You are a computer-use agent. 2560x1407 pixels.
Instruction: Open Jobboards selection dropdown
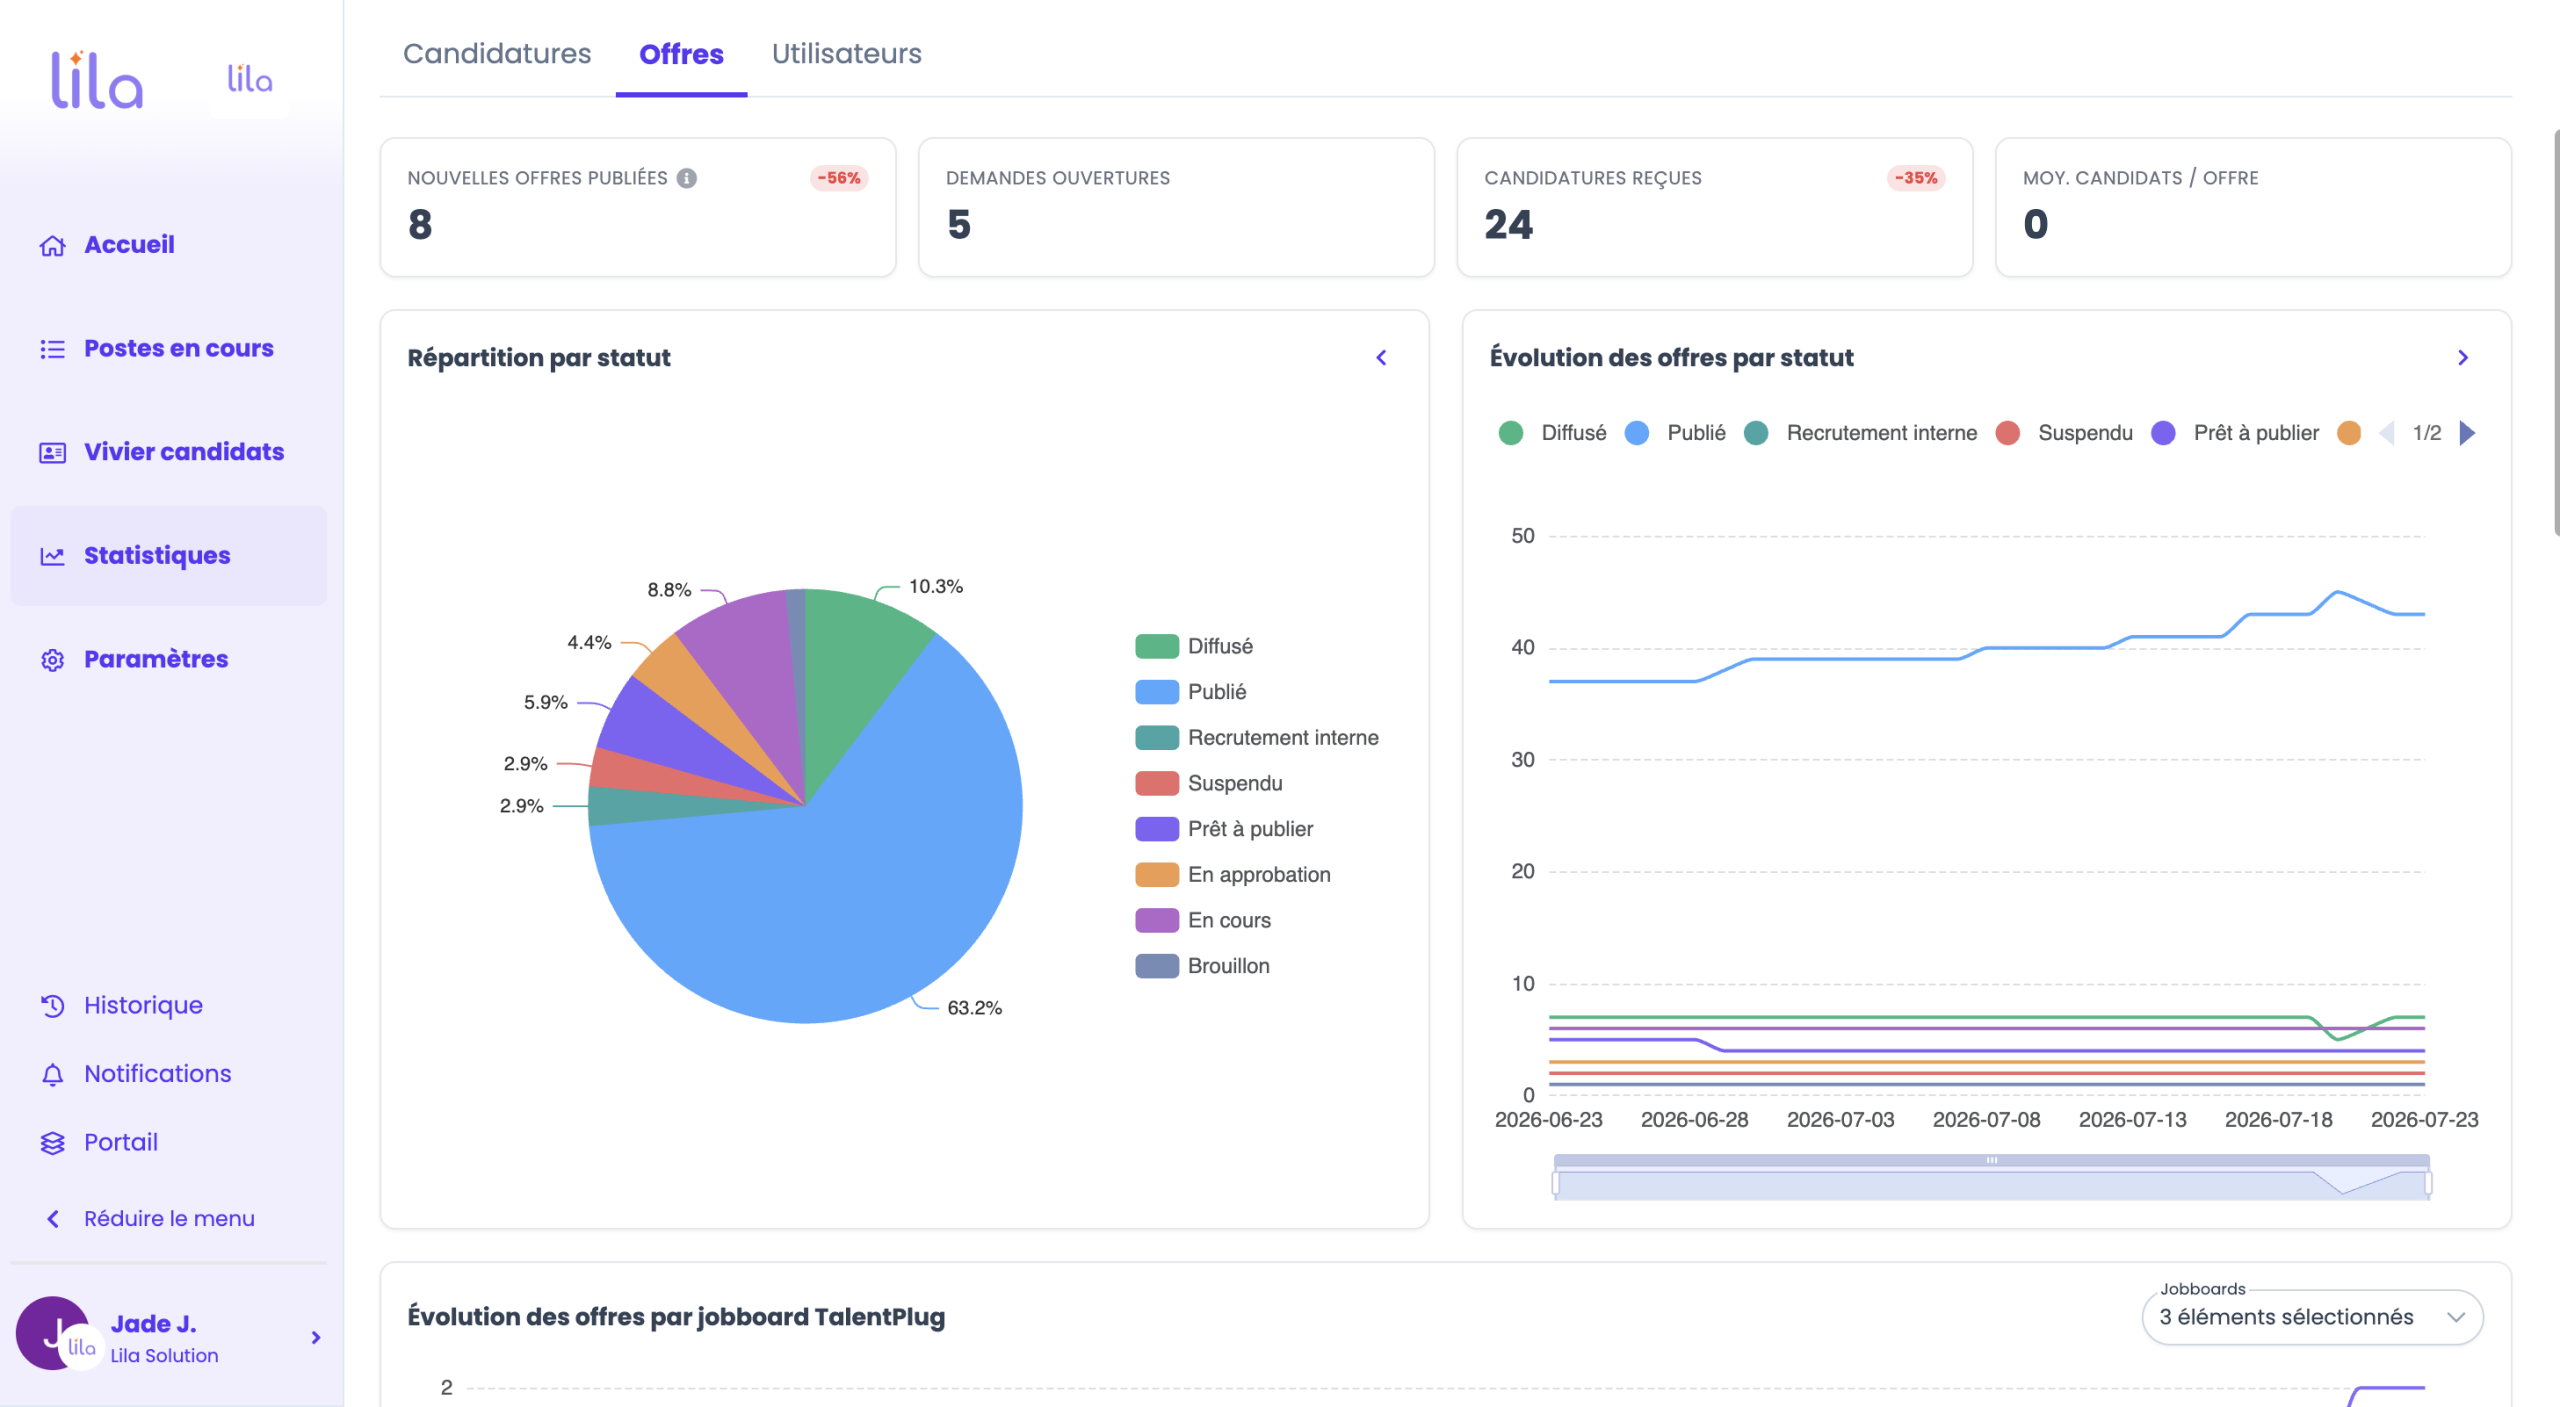(x=2312, y=1317)
